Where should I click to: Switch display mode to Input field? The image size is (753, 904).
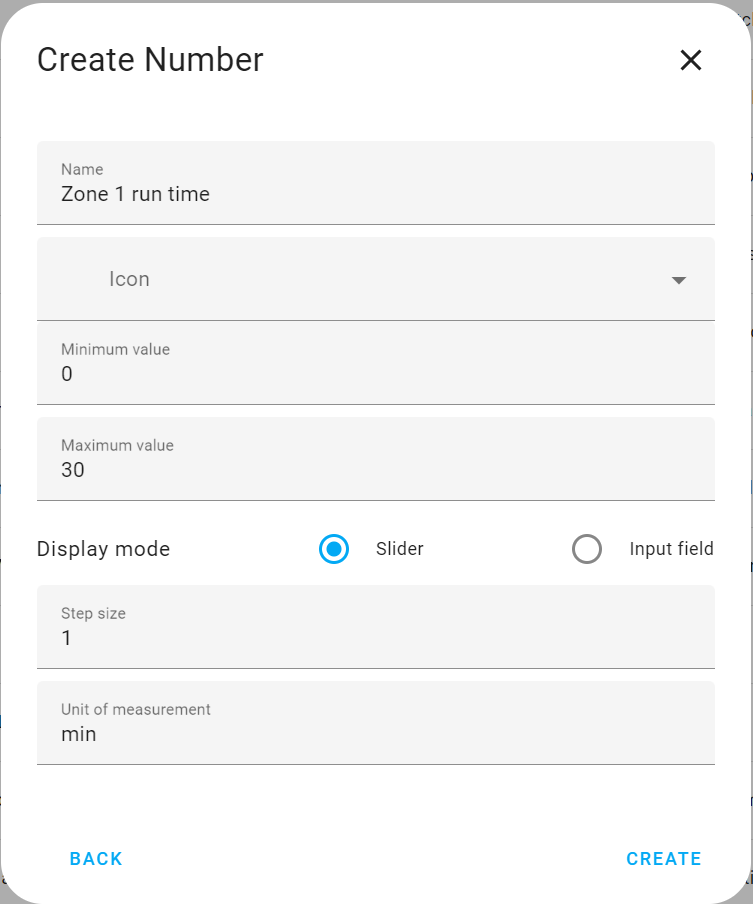[x=587, y=549]
